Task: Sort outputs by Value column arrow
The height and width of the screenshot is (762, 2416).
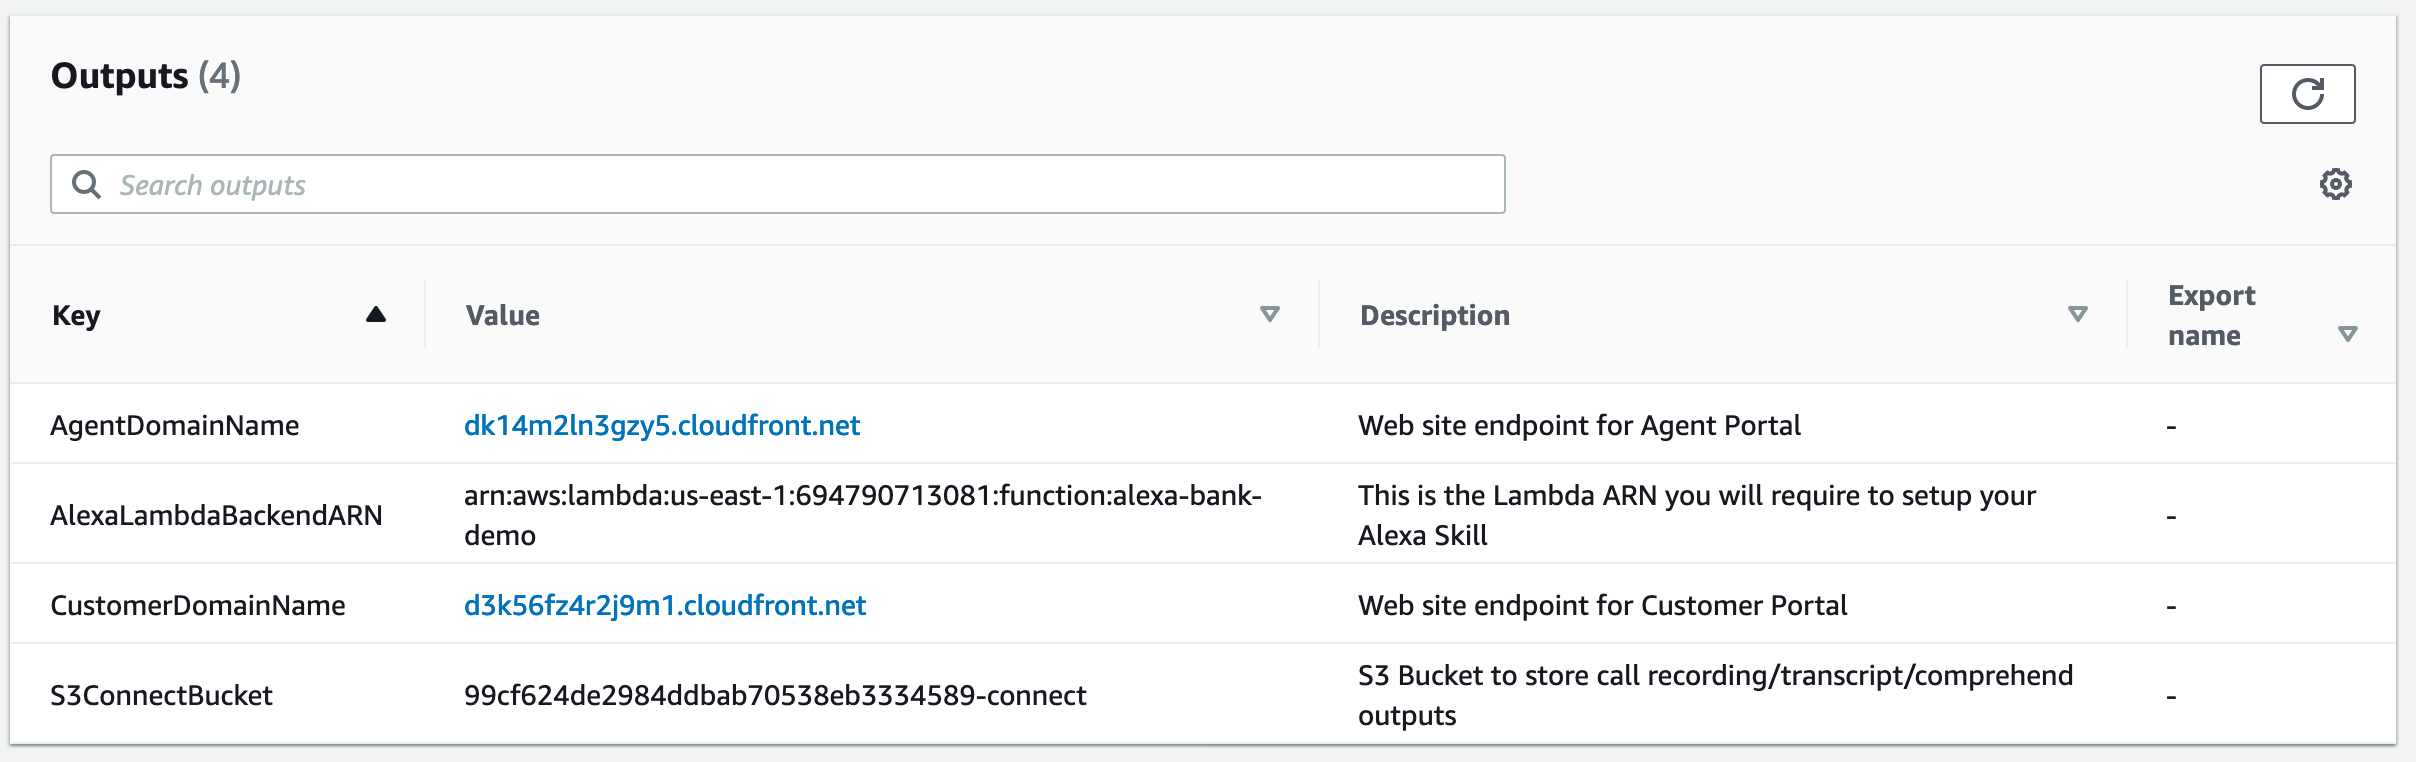Action: 1270,314
